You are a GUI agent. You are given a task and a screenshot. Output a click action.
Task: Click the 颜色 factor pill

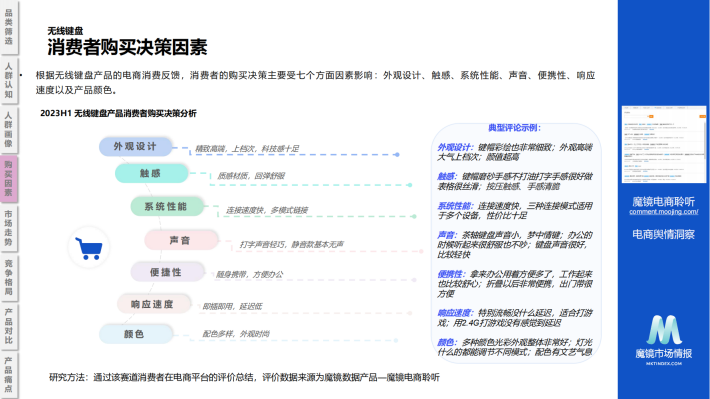pos(135,334)
